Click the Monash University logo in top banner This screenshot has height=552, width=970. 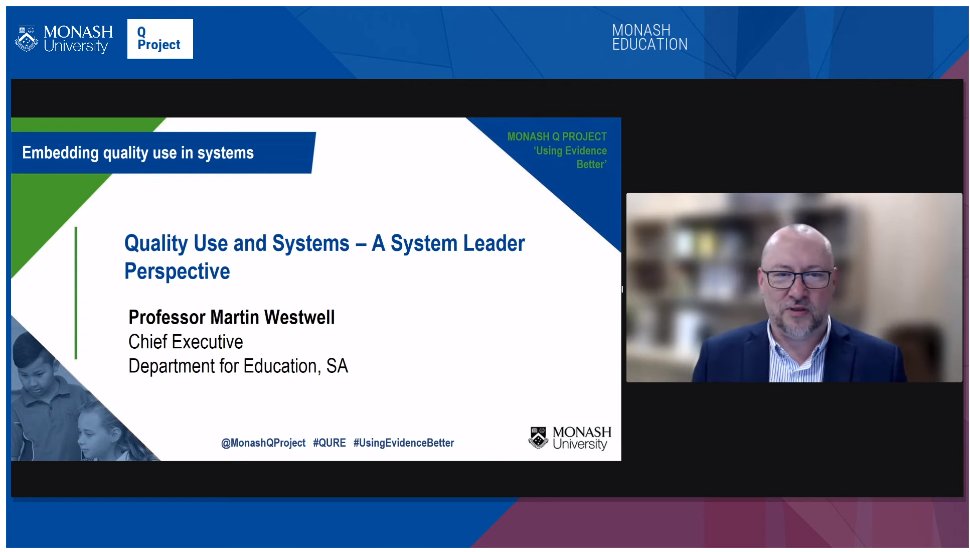[x=64, y=39]
